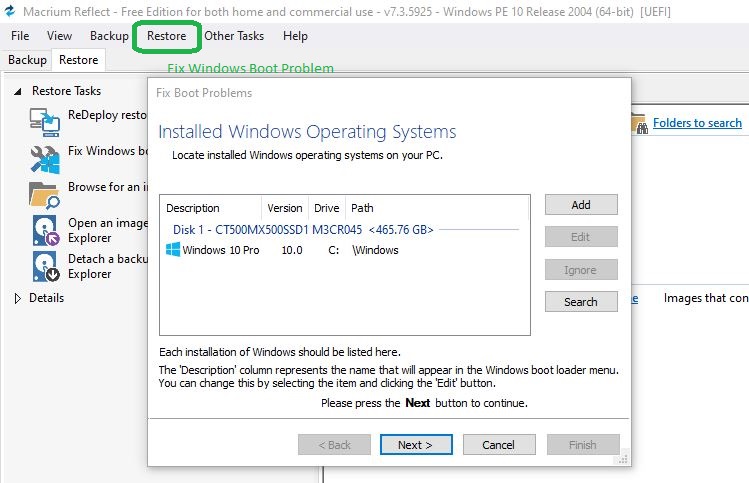This screenshot has height=483, width=749.
Task: Click the Windows logo beside Windows 10 Pro
Action: tap(173, 250)
